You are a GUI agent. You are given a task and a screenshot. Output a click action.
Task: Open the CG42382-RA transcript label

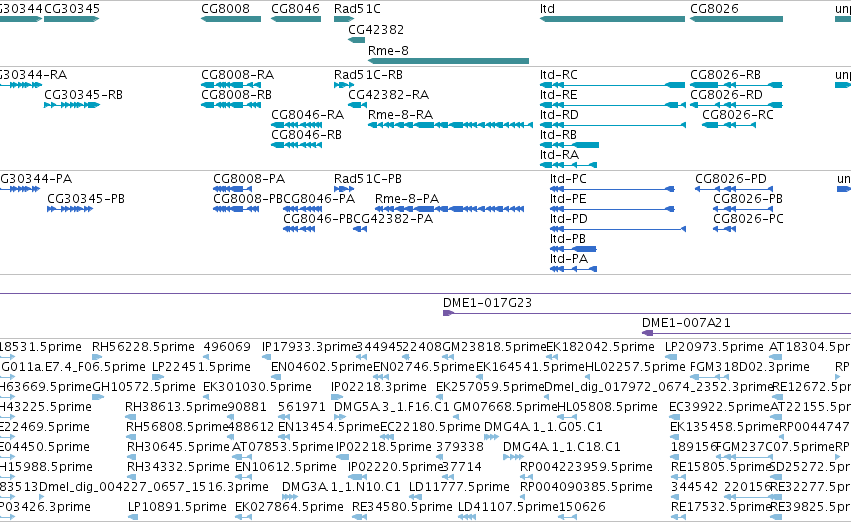389,94
